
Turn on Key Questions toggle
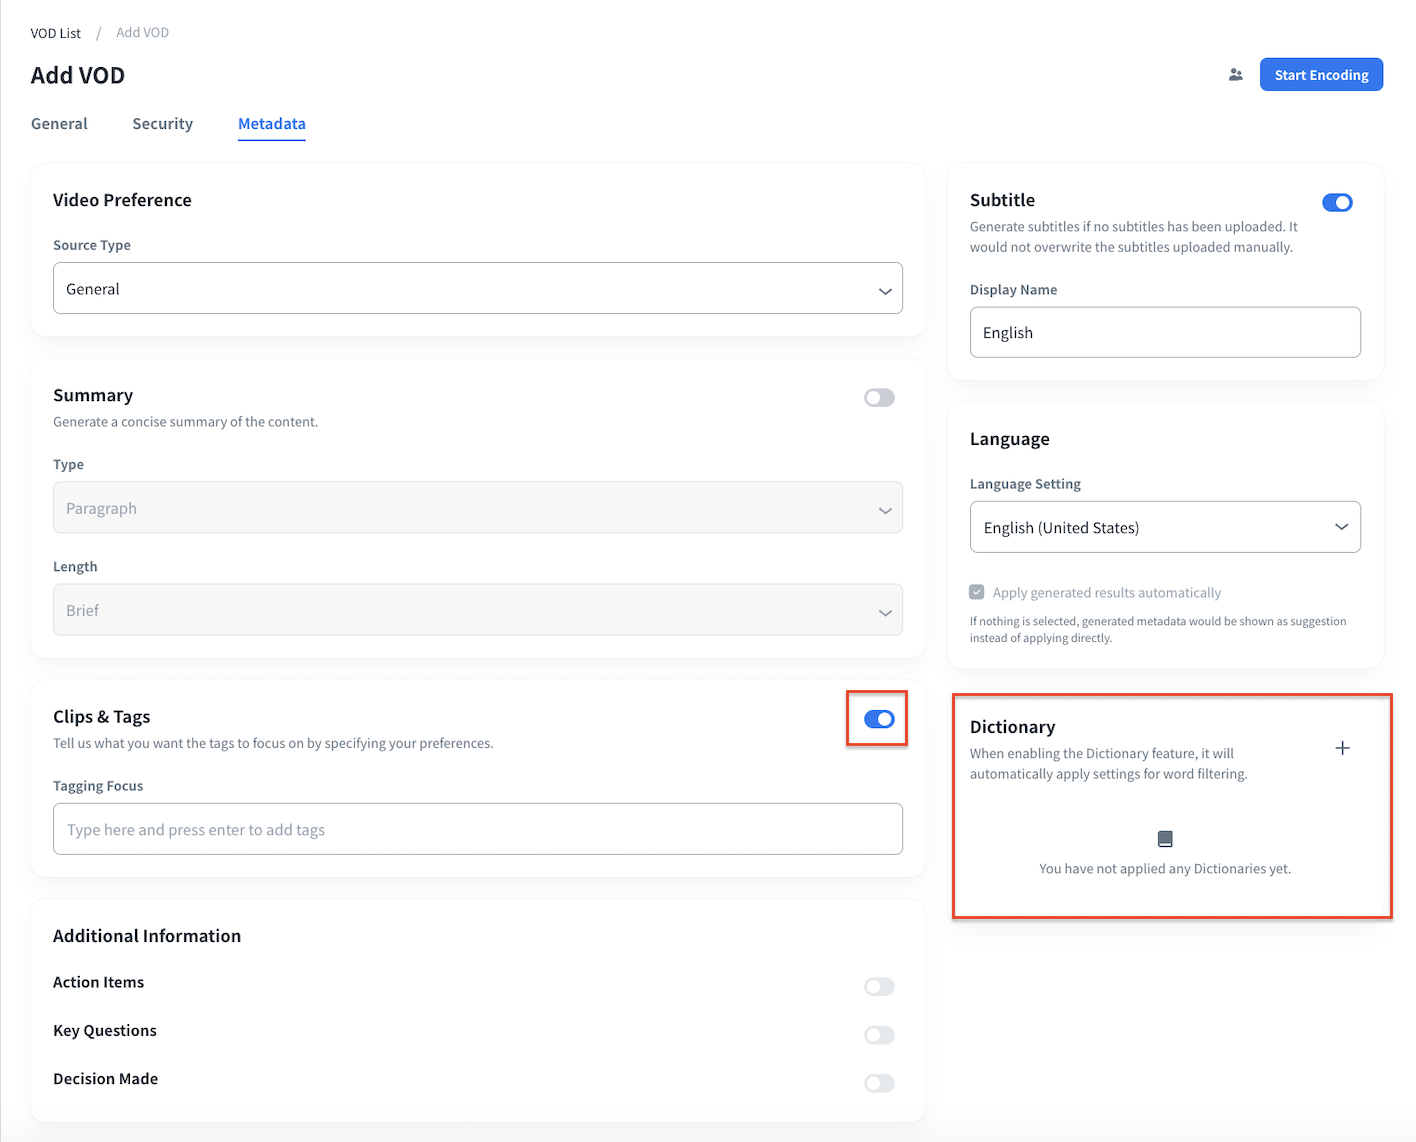[x=879, y=1035]
